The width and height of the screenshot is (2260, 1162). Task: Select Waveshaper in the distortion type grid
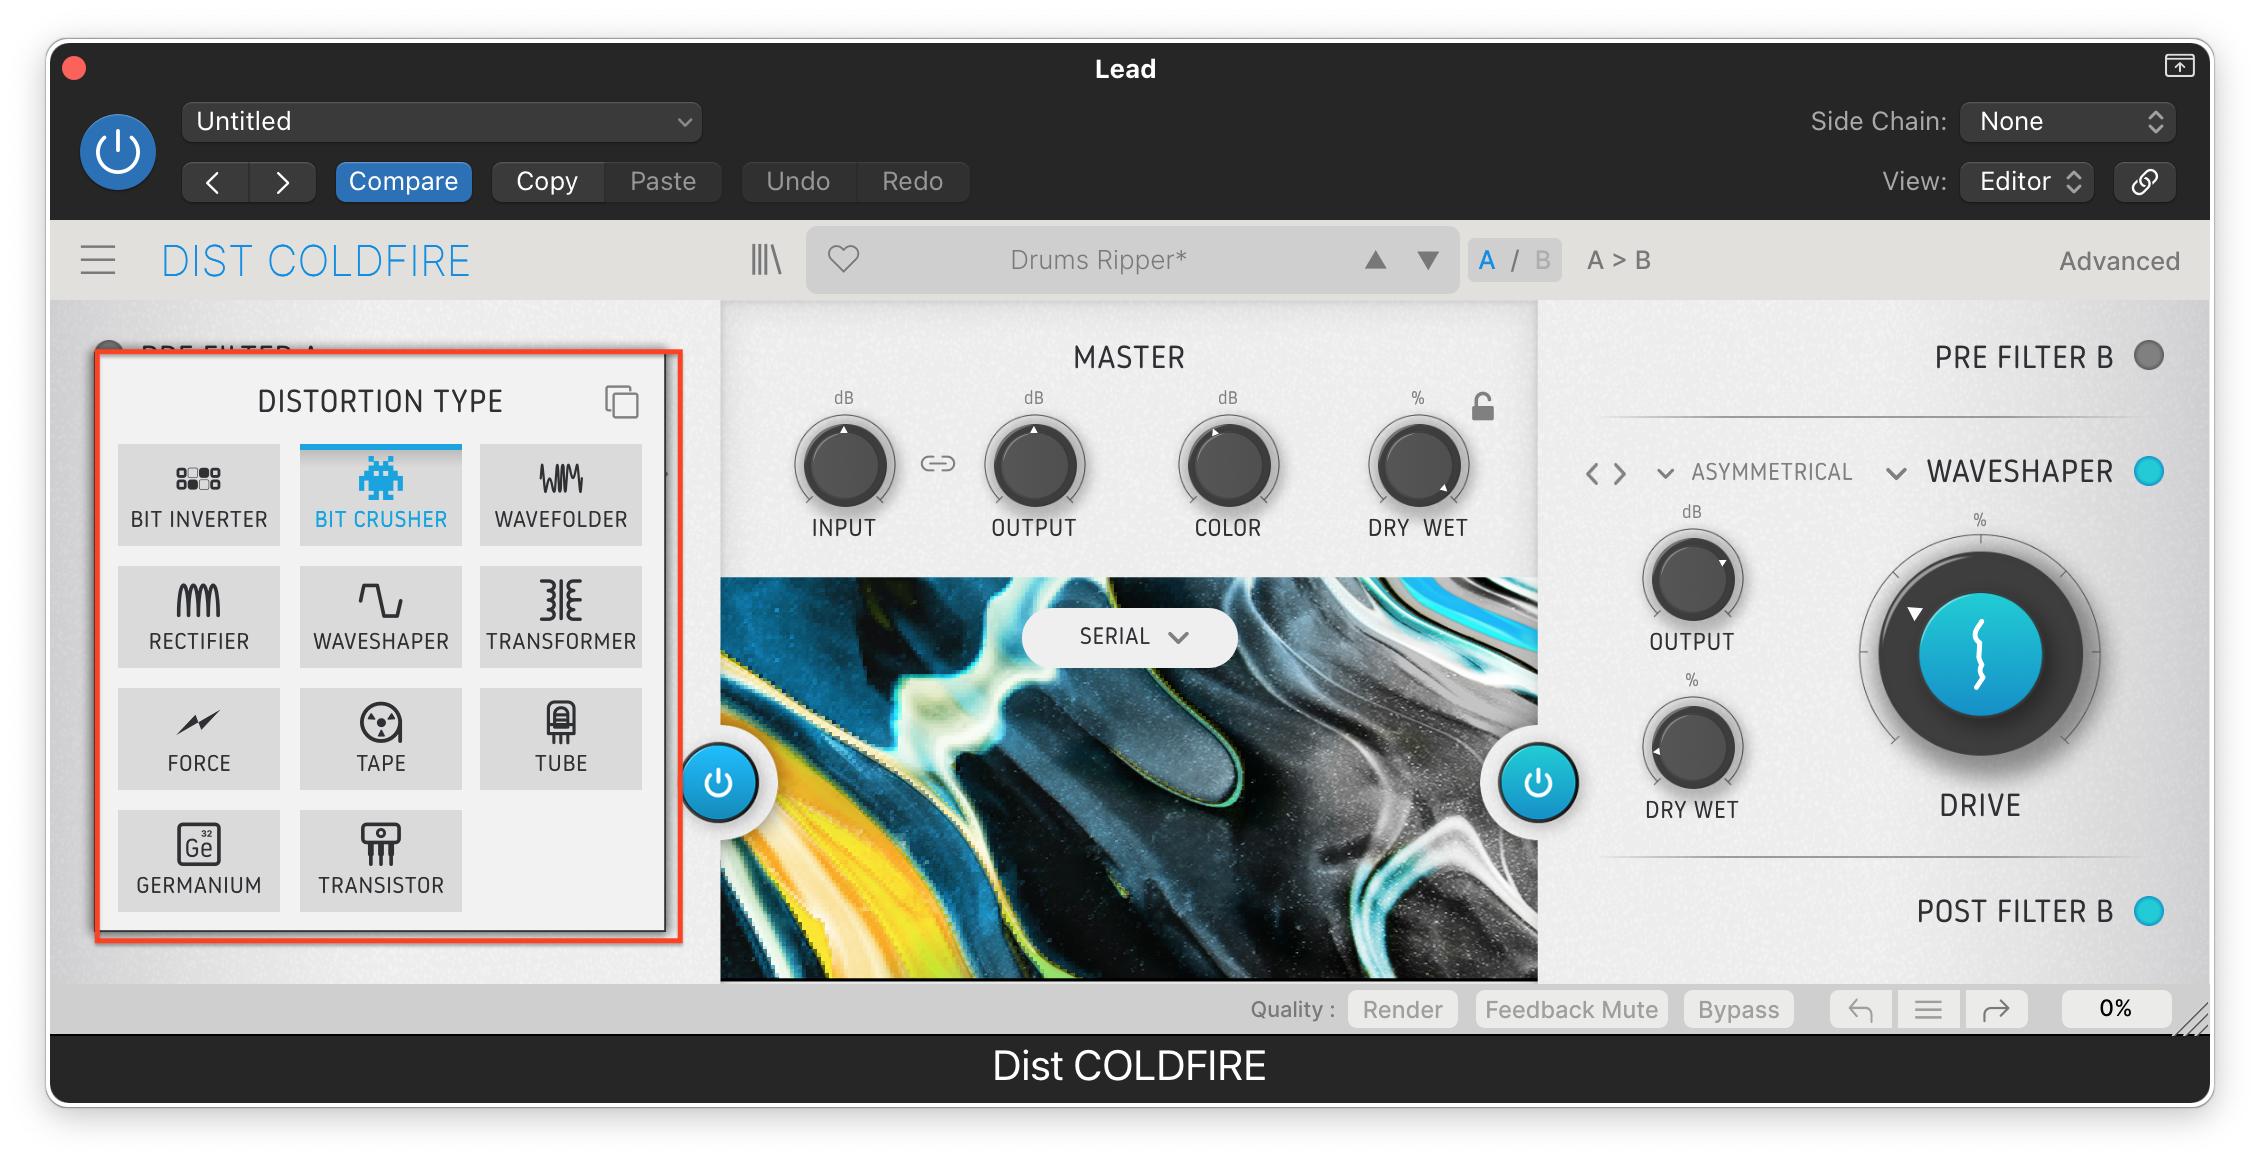[x=381, y=617]
